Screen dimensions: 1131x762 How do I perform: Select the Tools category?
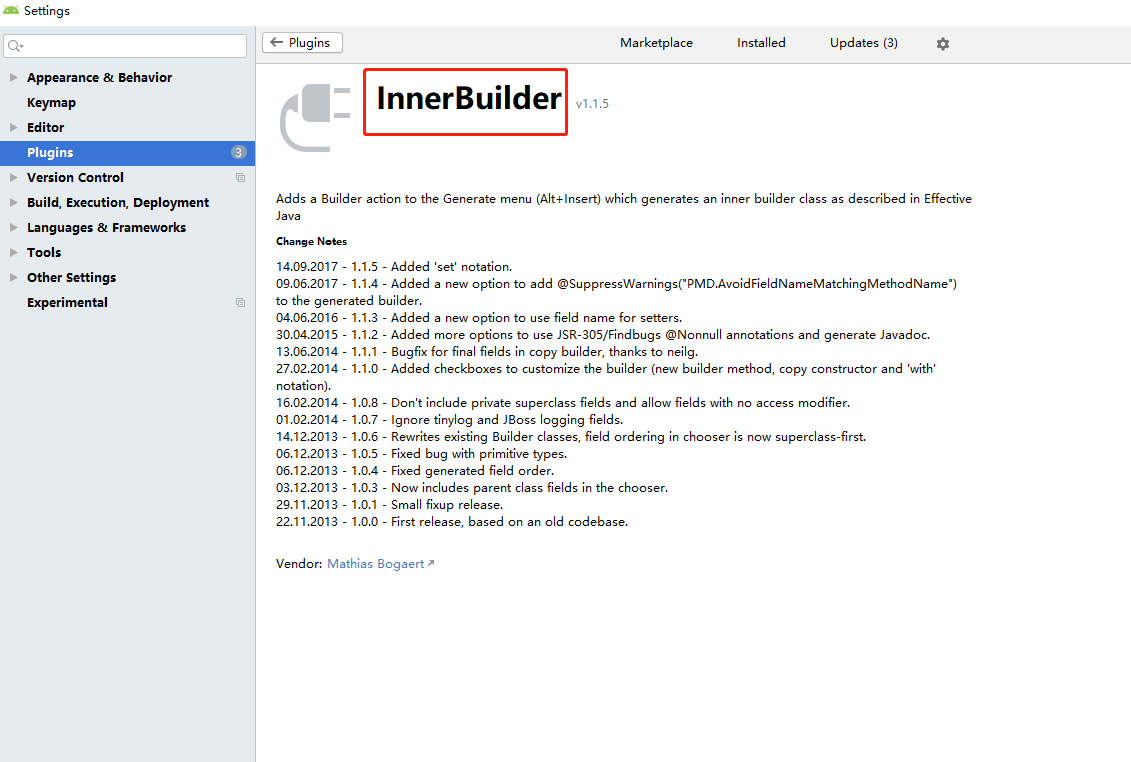pyautogui.click(x=44, y=253)
